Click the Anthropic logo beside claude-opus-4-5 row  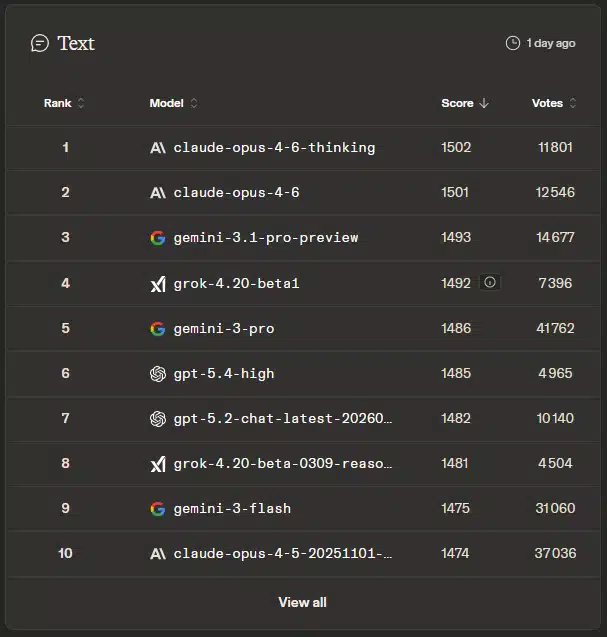(x=157, y=554)
